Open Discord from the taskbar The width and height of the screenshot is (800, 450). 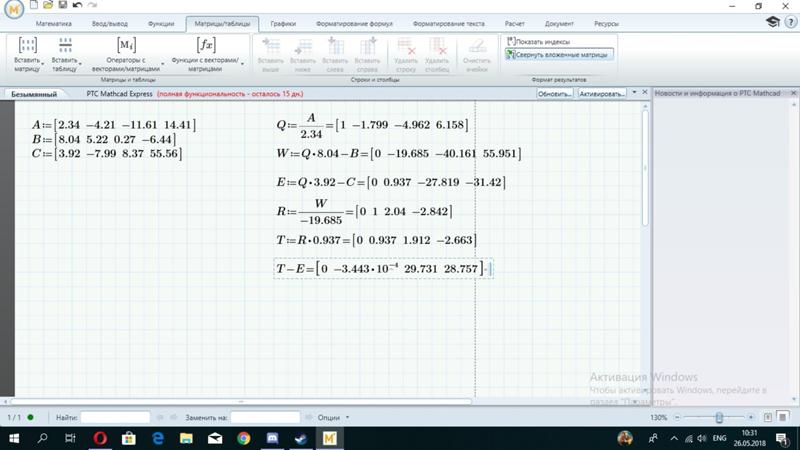(x=272, y=438)
